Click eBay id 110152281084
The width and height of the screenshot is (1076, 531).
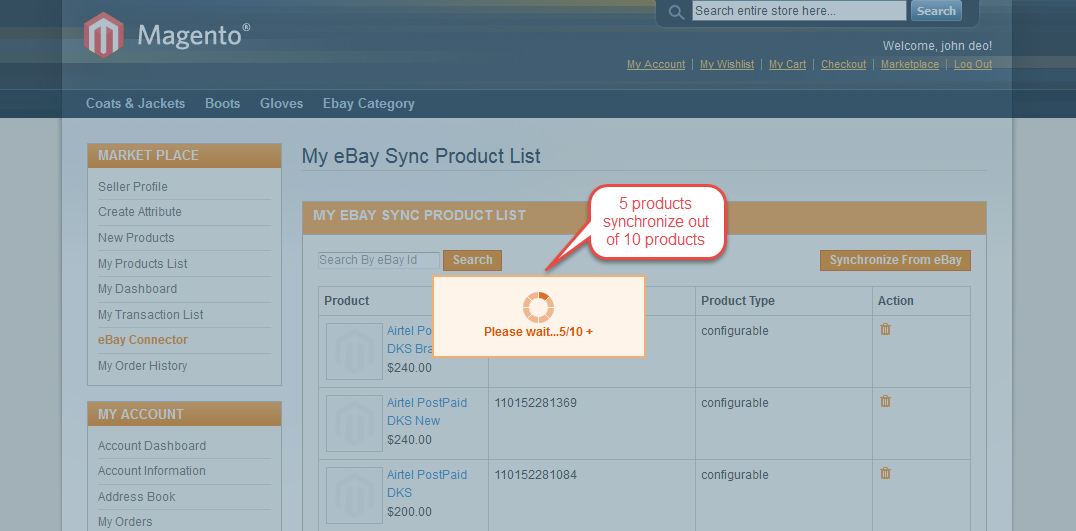[x=535, y=475]
